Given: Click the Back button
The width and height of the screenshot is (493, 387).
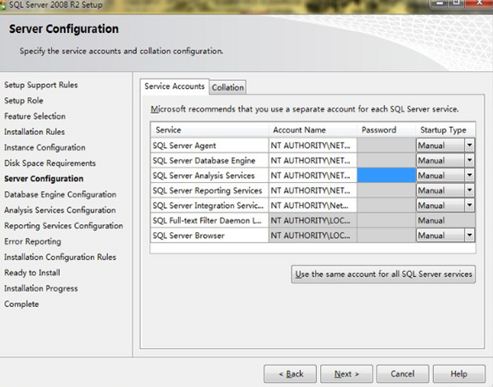Looking at the screenshot, I should (290, 374).
